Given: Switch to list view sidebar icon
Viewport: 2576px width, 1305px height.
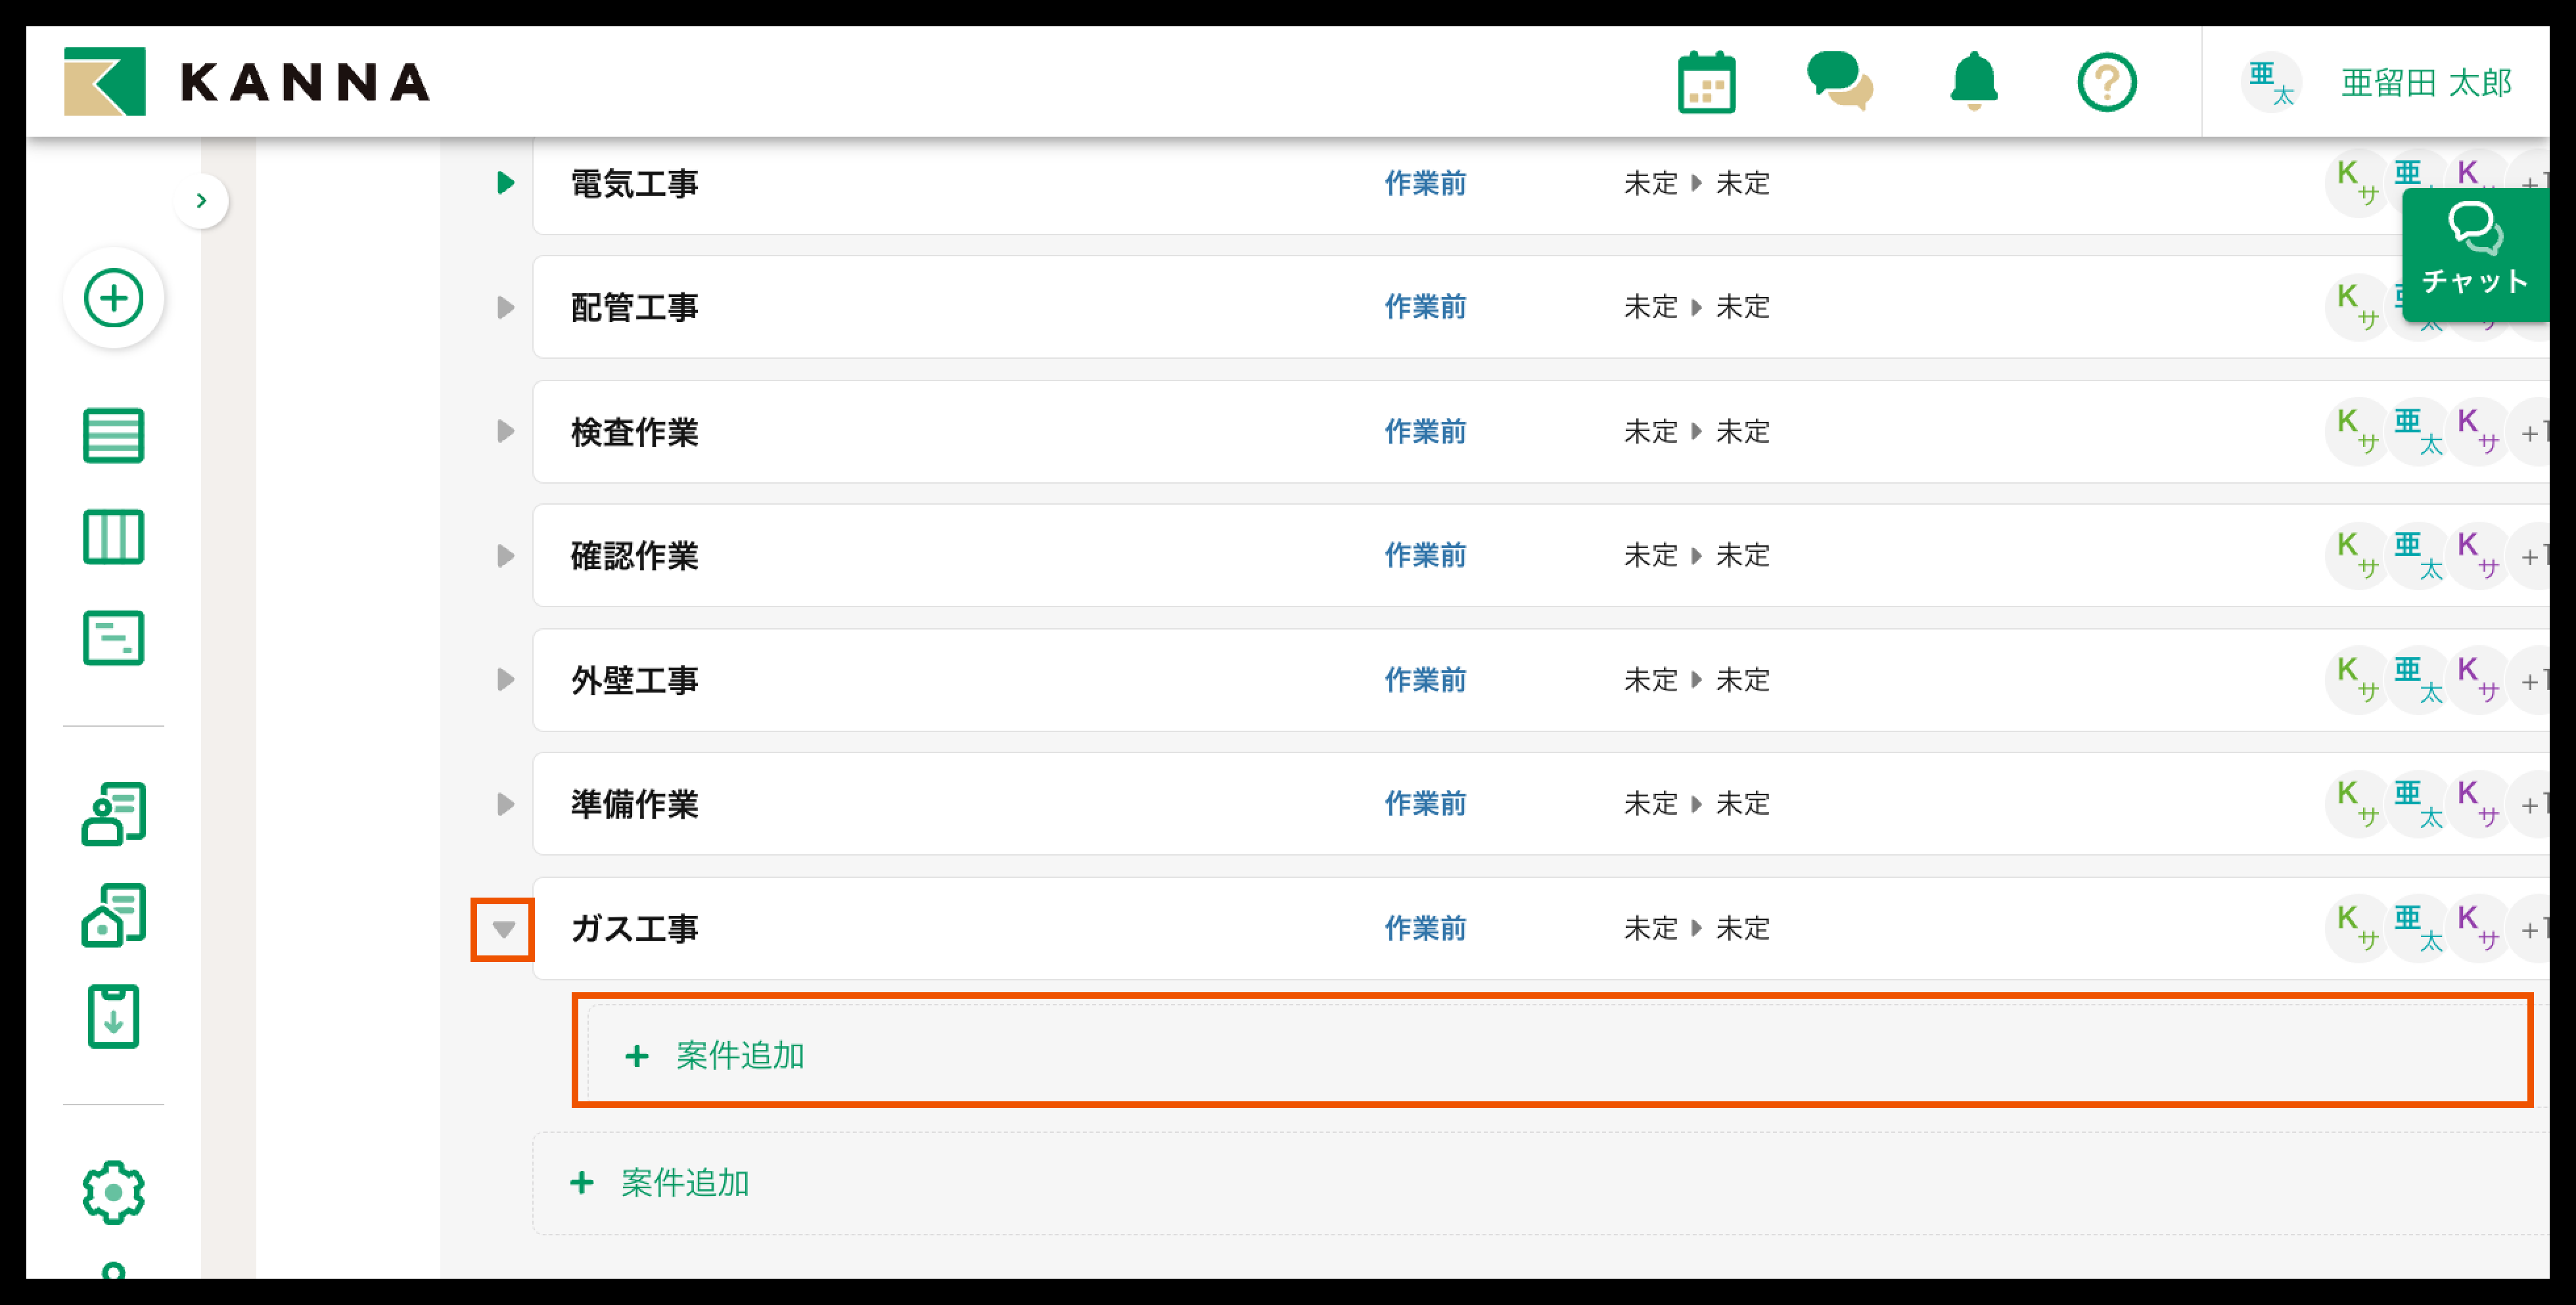Looking at the screenshot, I should [x=114, y=436].
